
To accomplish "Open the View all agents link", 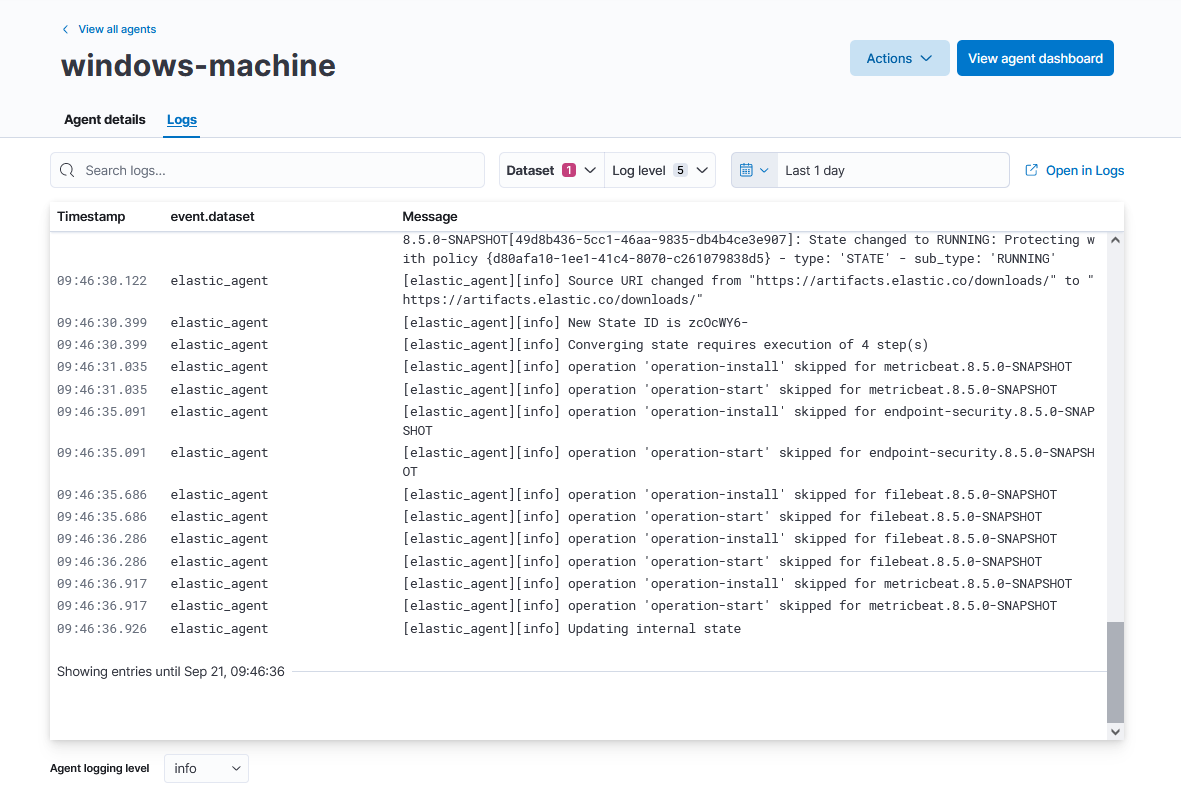I will [x=115, y=29].
